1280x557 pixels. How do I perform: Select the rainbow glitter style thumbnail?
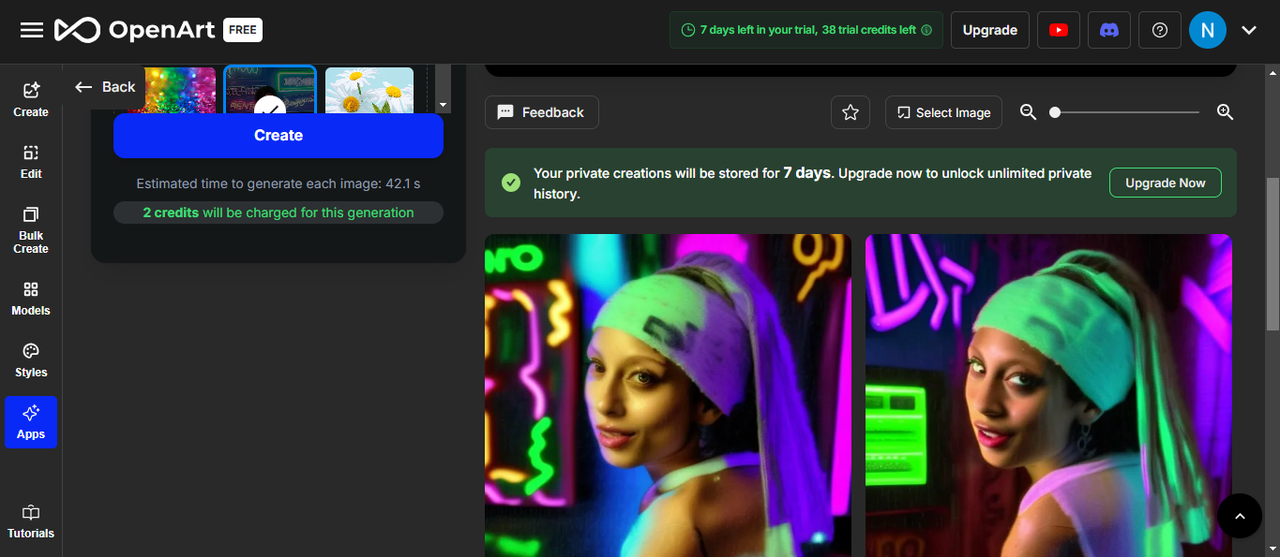tap(180, 90)
